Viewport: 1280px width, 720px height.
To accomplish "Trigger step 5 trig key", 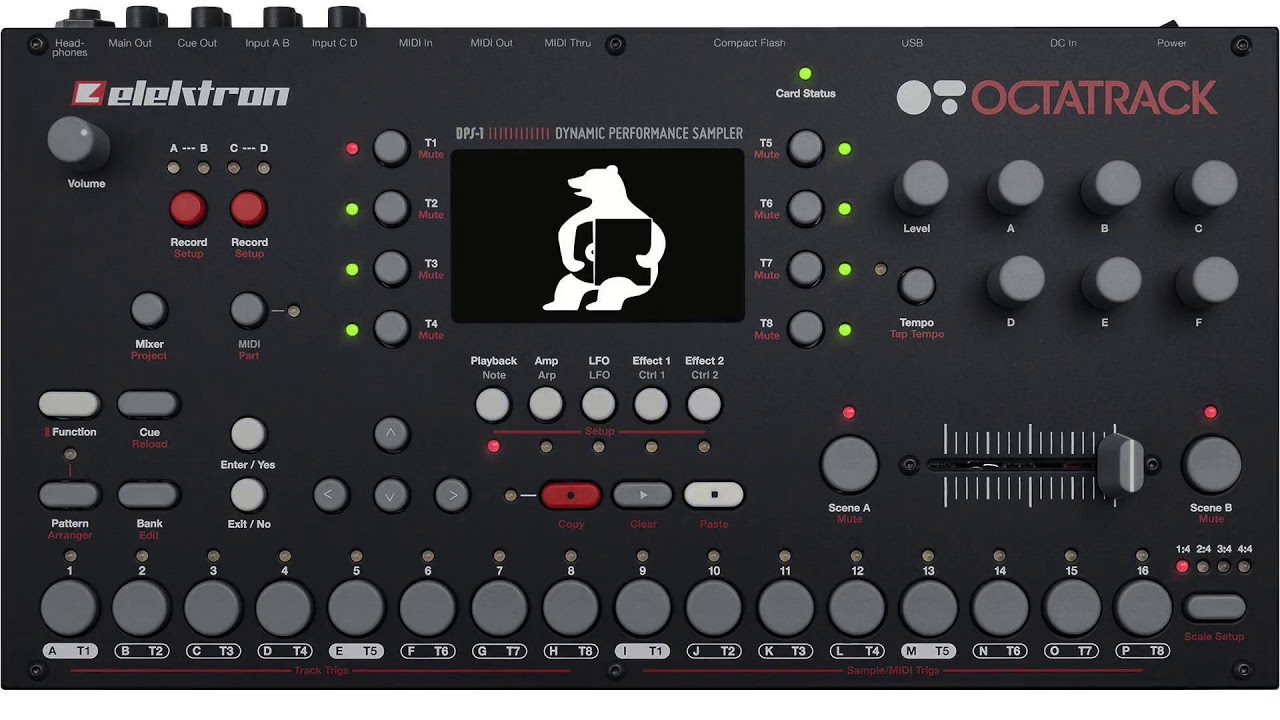I will pyautogui.click(x=356, y=608).
